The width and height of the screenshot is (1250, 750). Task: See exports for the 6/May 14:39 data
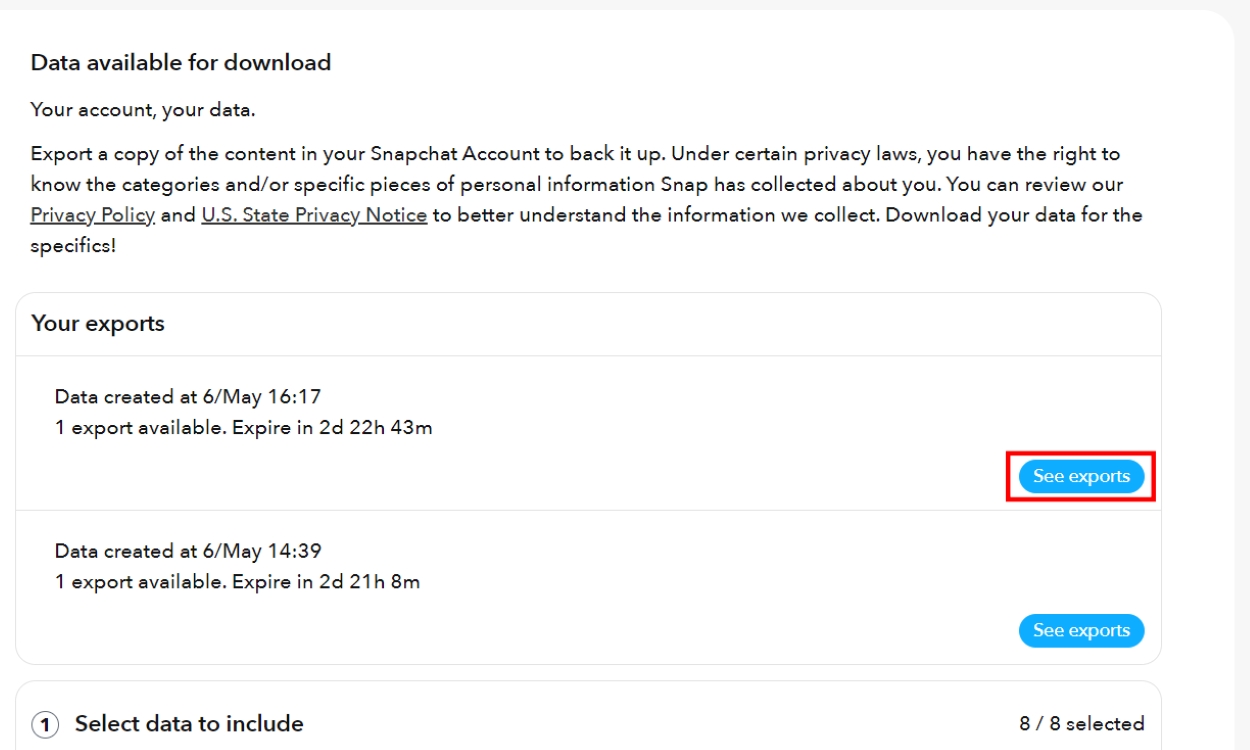coord(1081,630)
